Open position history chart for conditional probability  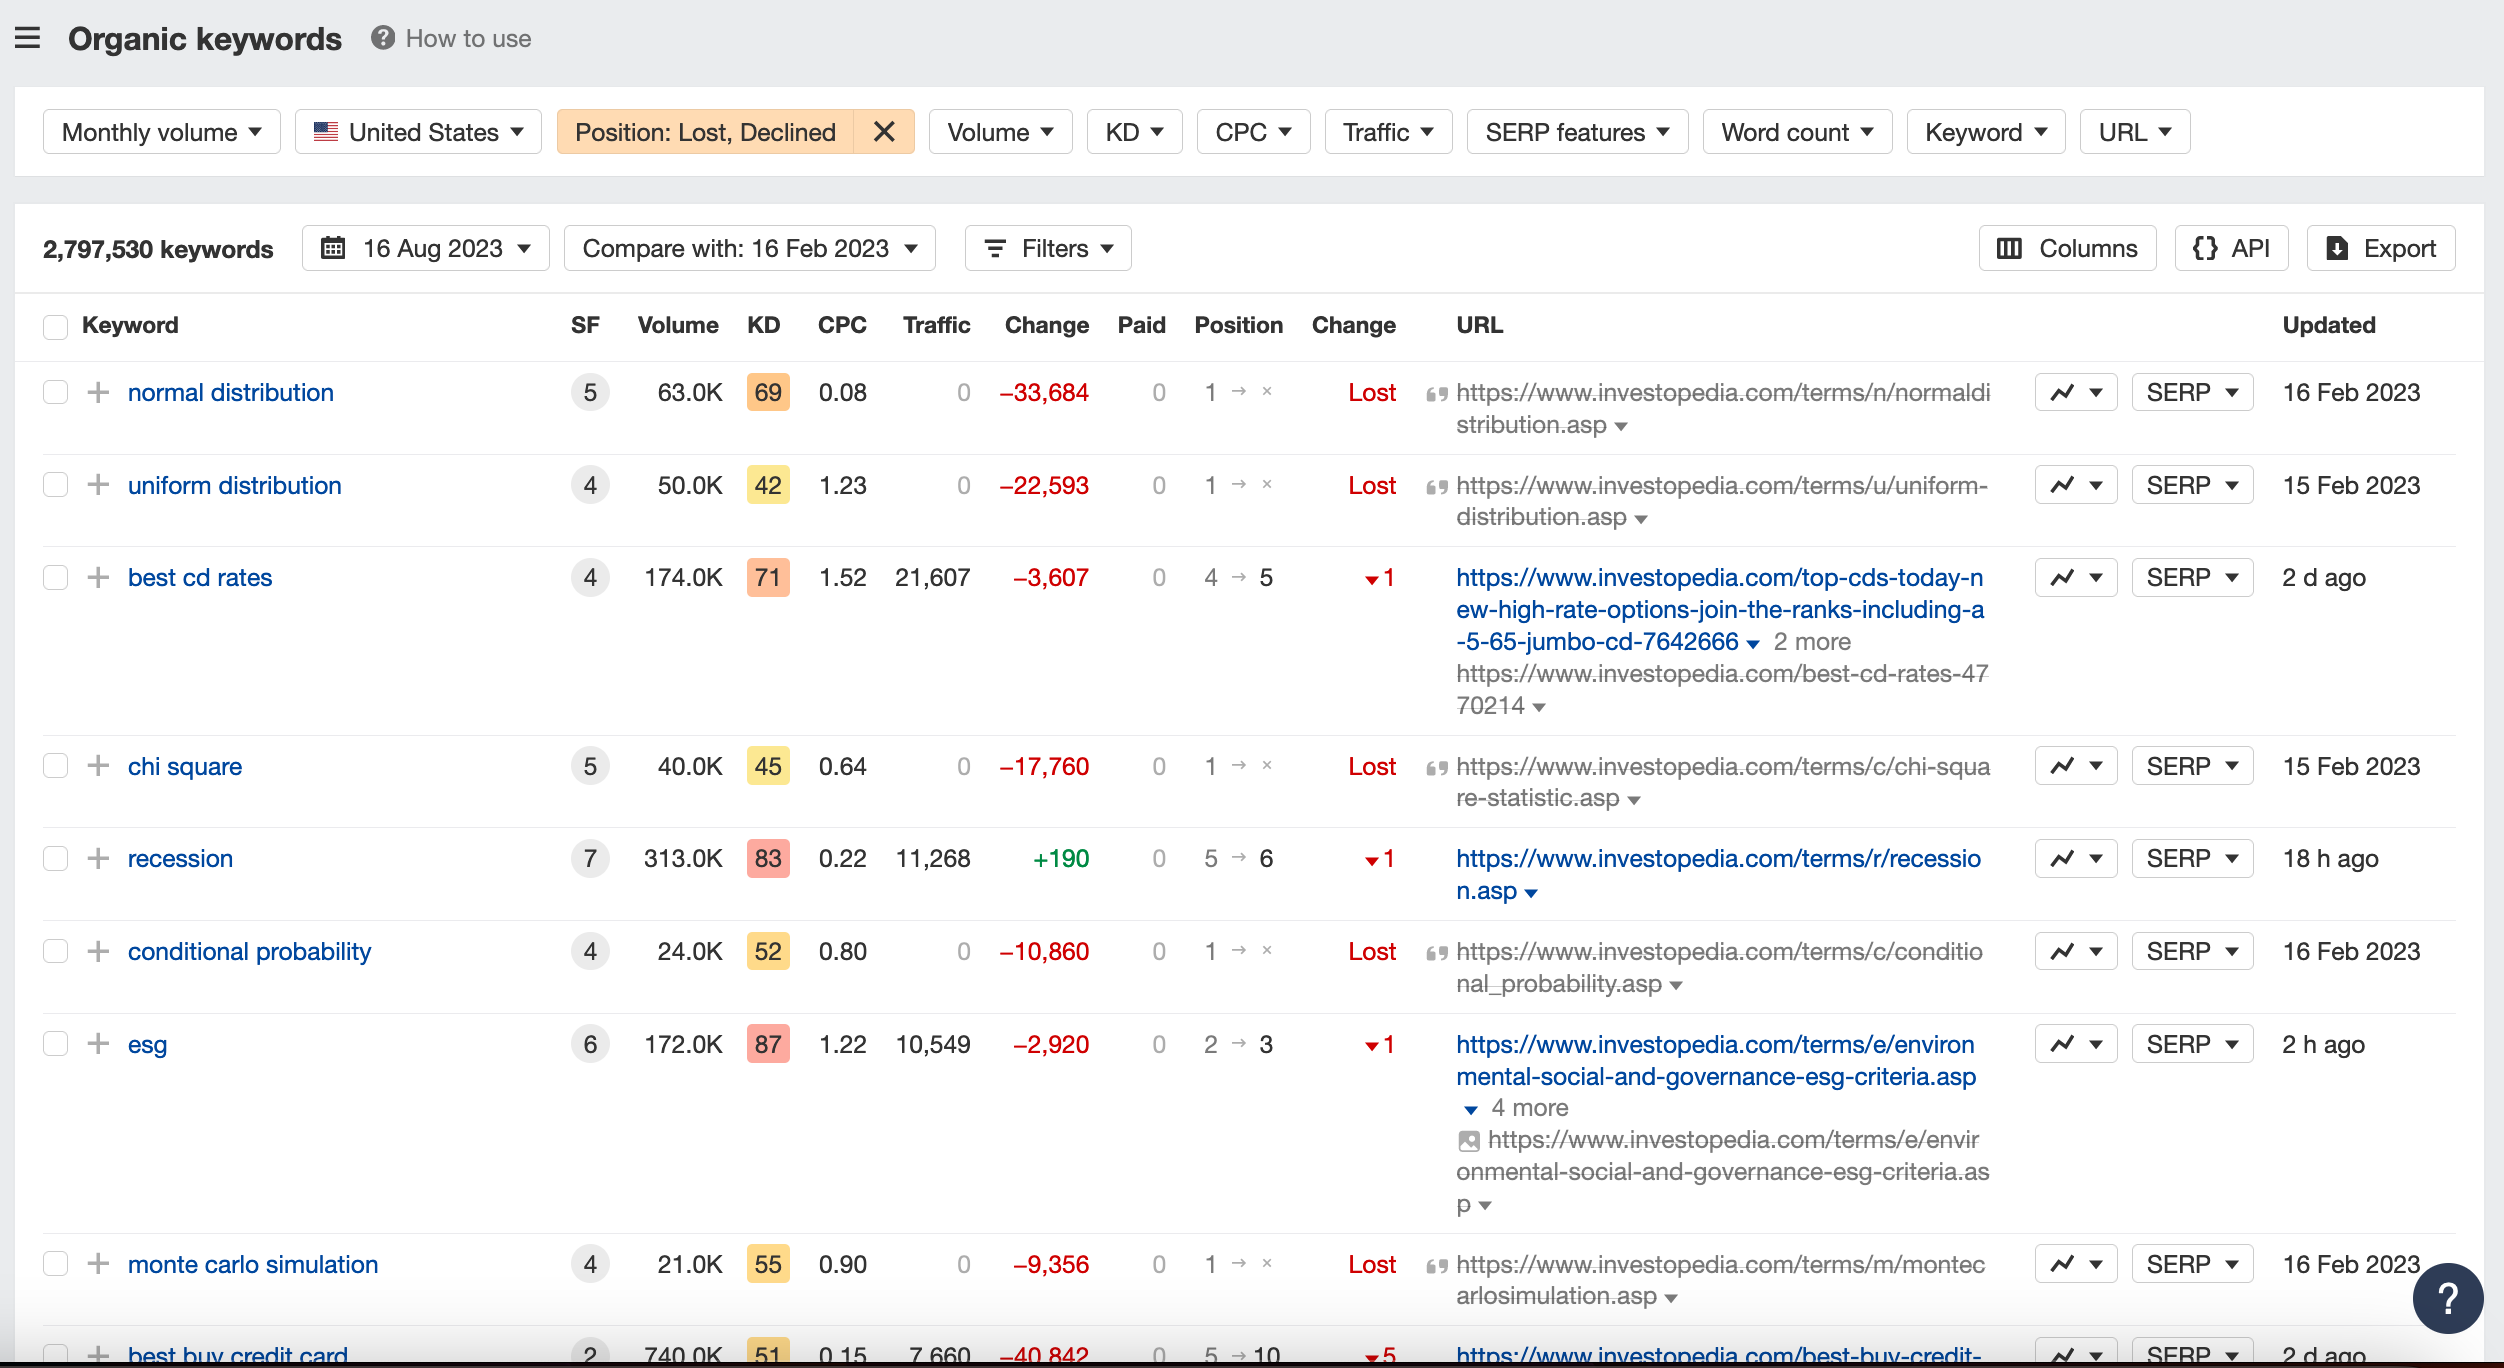click(x=2076, y=951)
